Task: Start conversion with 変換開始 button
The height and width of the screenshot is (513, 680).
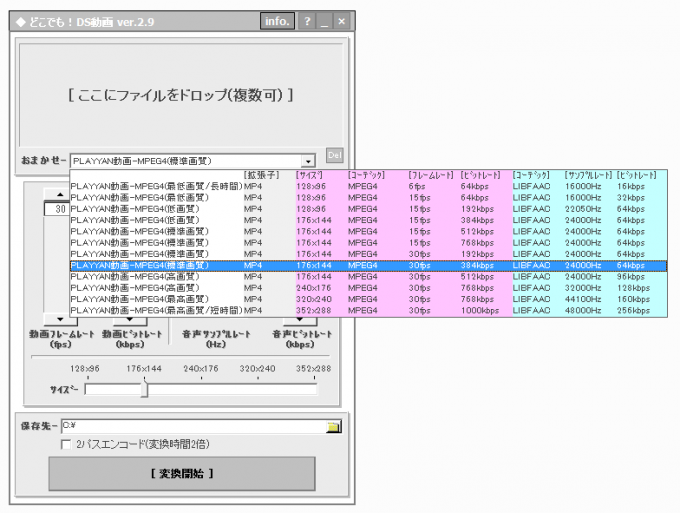Action: point(182,473)
